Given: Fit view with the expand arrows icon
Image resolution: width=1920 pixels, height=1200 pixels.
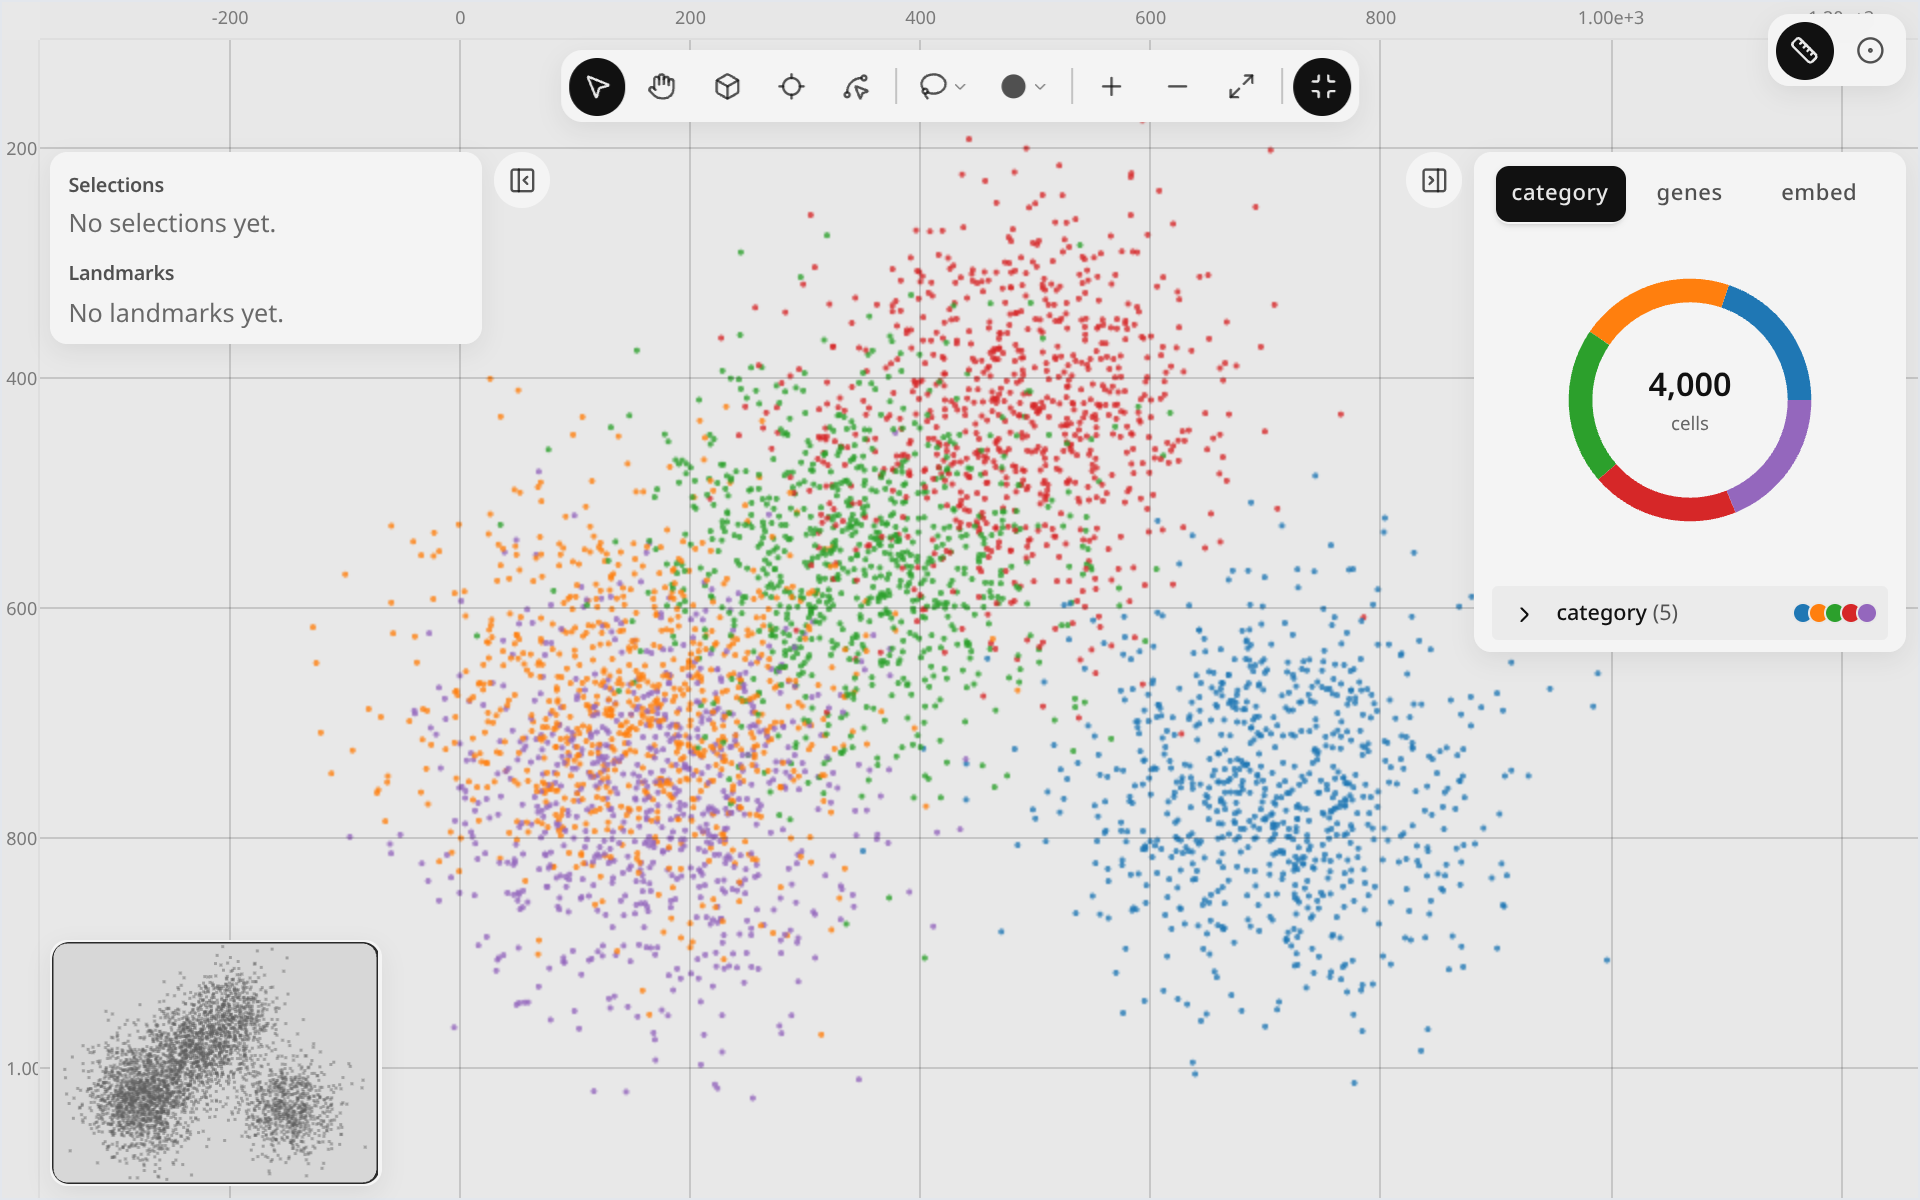Looking at the screenshot, I should coord(1241,87).
